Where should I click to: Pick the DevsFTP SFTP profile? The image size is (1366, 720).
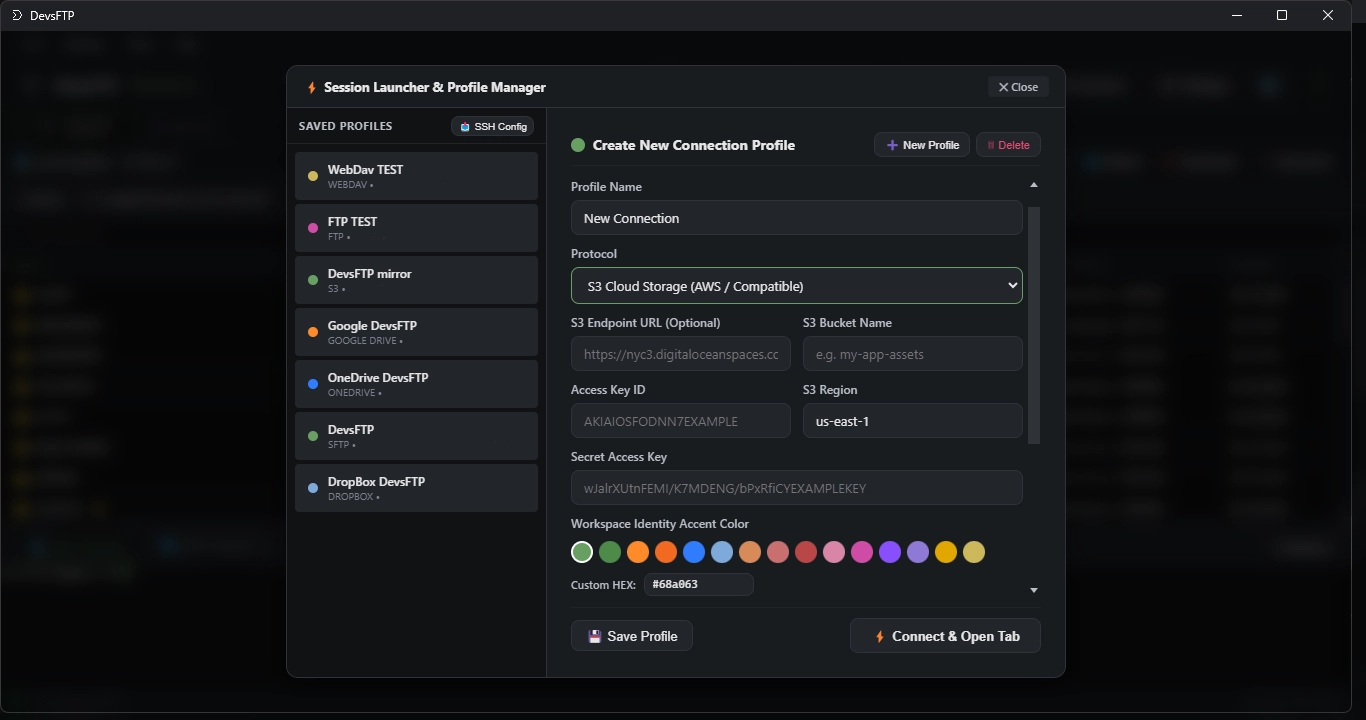coord(416,436)
